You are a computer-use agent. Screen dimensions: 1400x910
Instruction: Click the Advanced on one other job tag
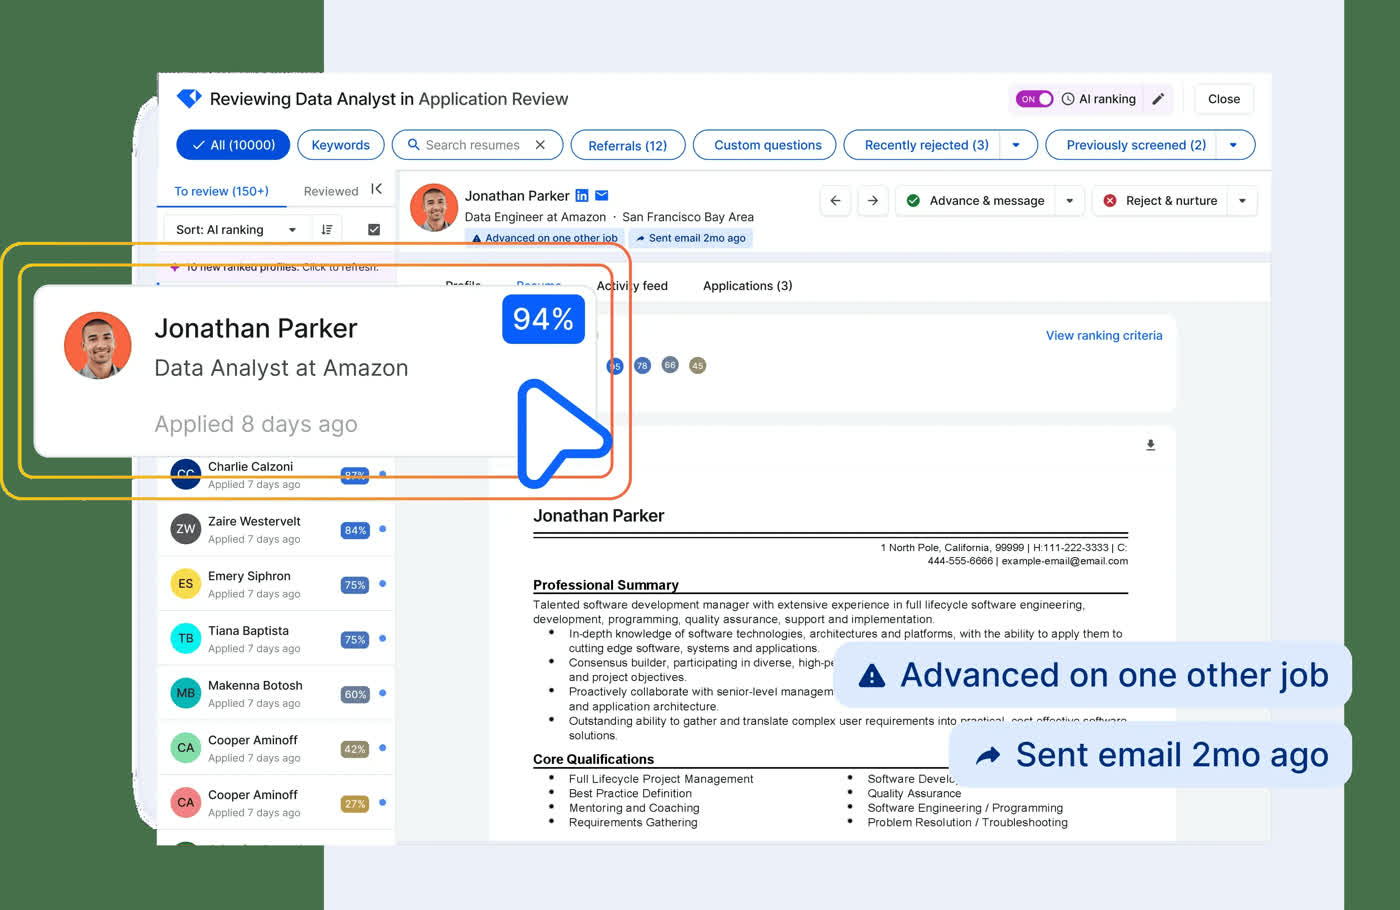tap(545, 238)
